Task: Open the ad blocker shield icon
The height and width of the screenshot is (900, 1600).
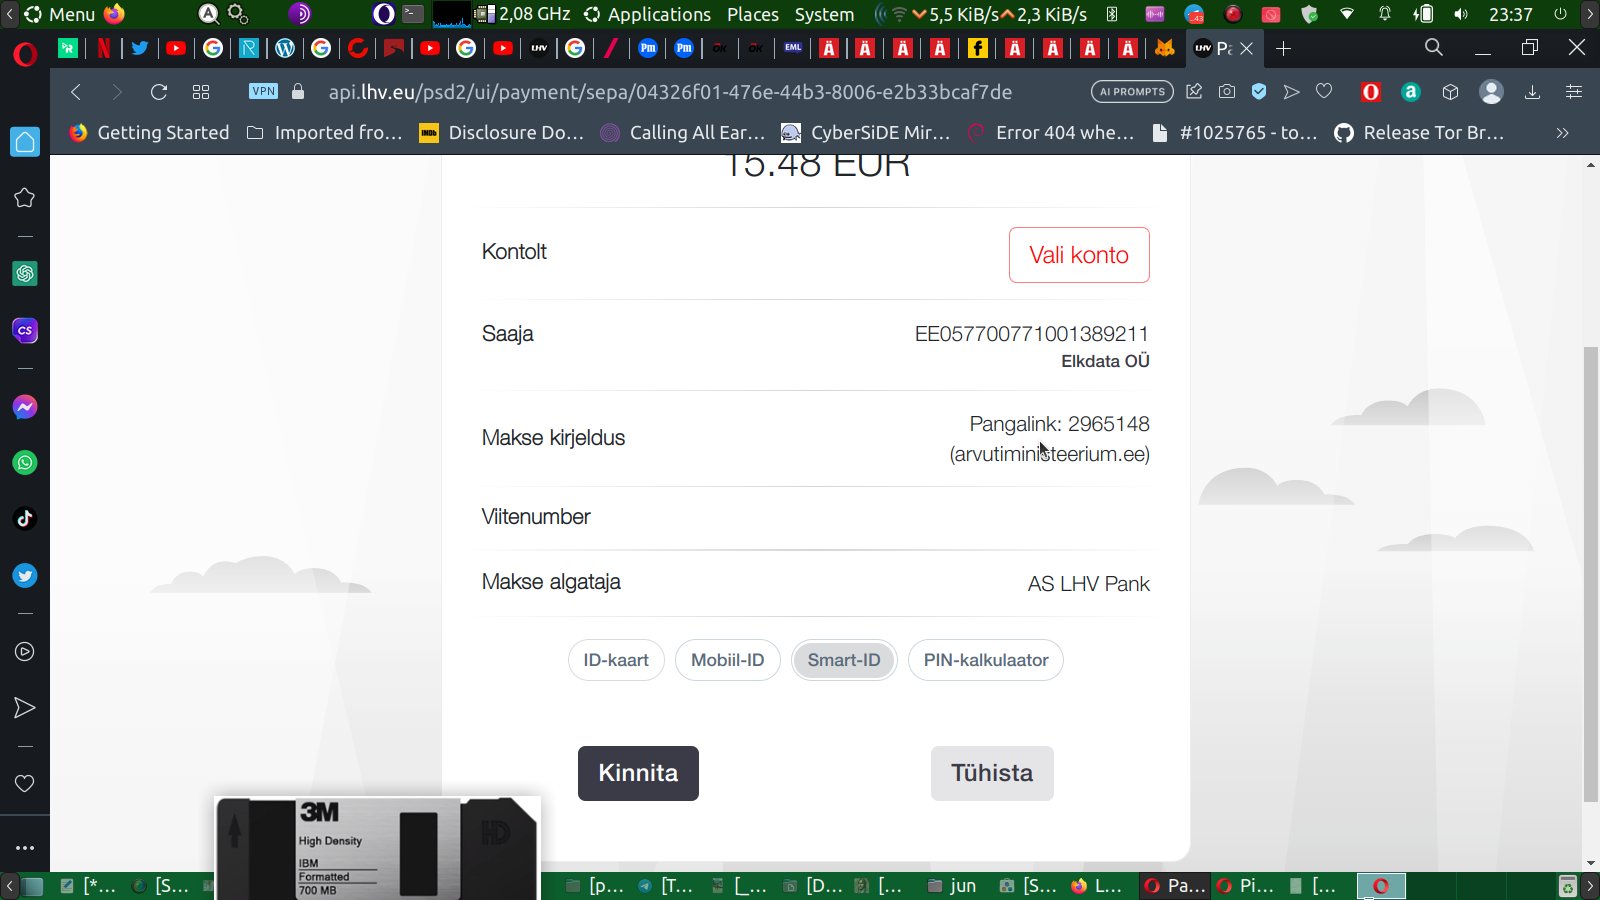Action: point(1259,92)
